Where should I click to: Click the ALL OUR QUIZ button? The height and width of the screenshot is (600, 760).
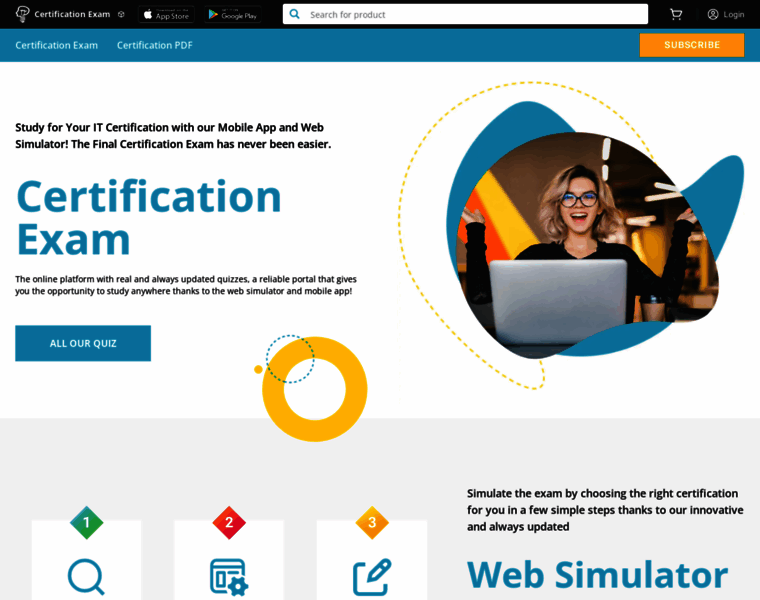tap(83, 343)
